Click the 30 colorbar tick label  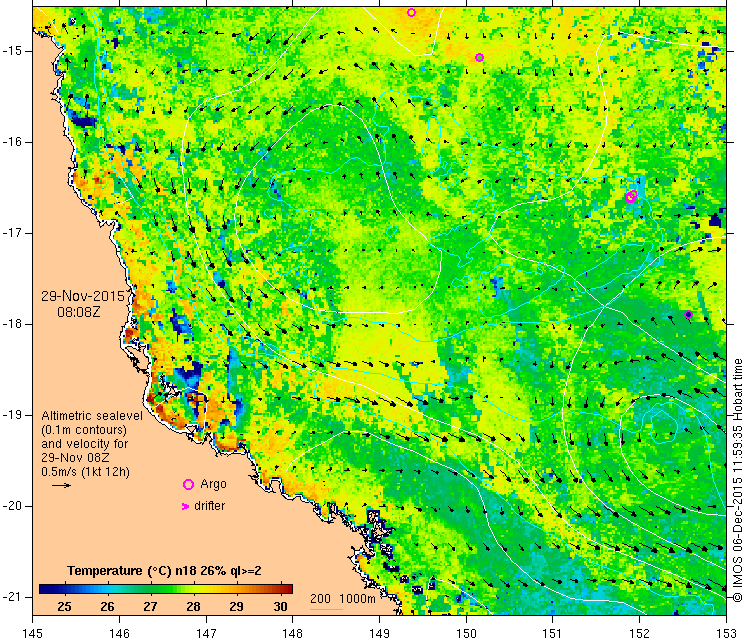click(x=280, y=607)
